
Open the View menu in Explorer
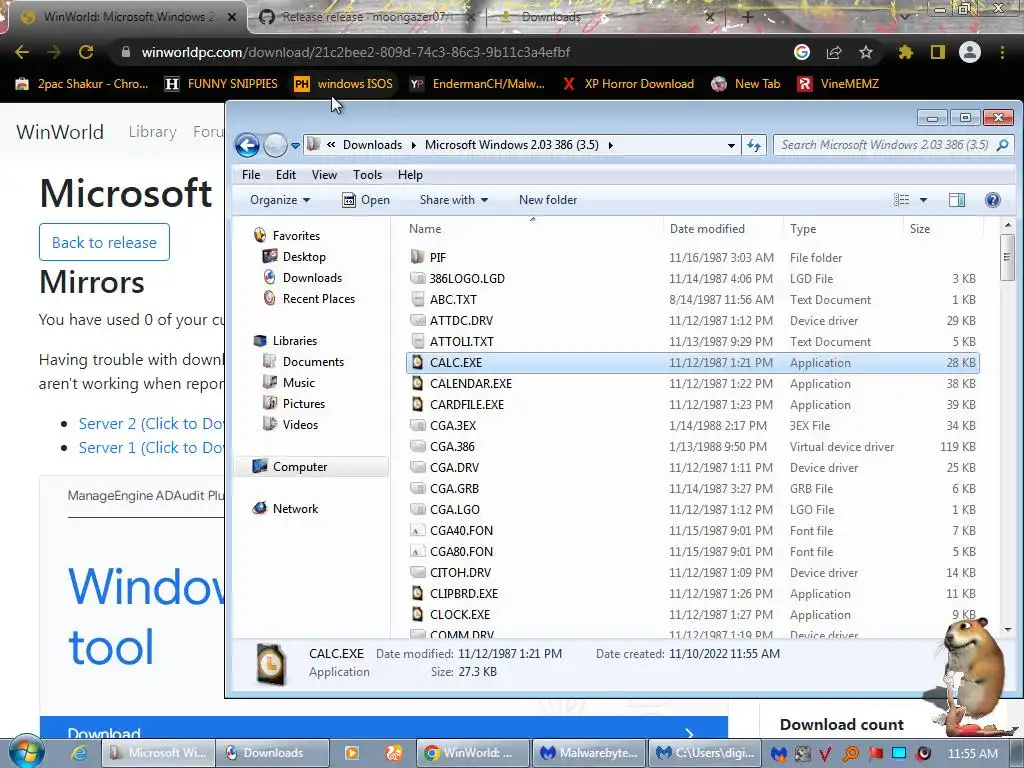coord(324,175)
